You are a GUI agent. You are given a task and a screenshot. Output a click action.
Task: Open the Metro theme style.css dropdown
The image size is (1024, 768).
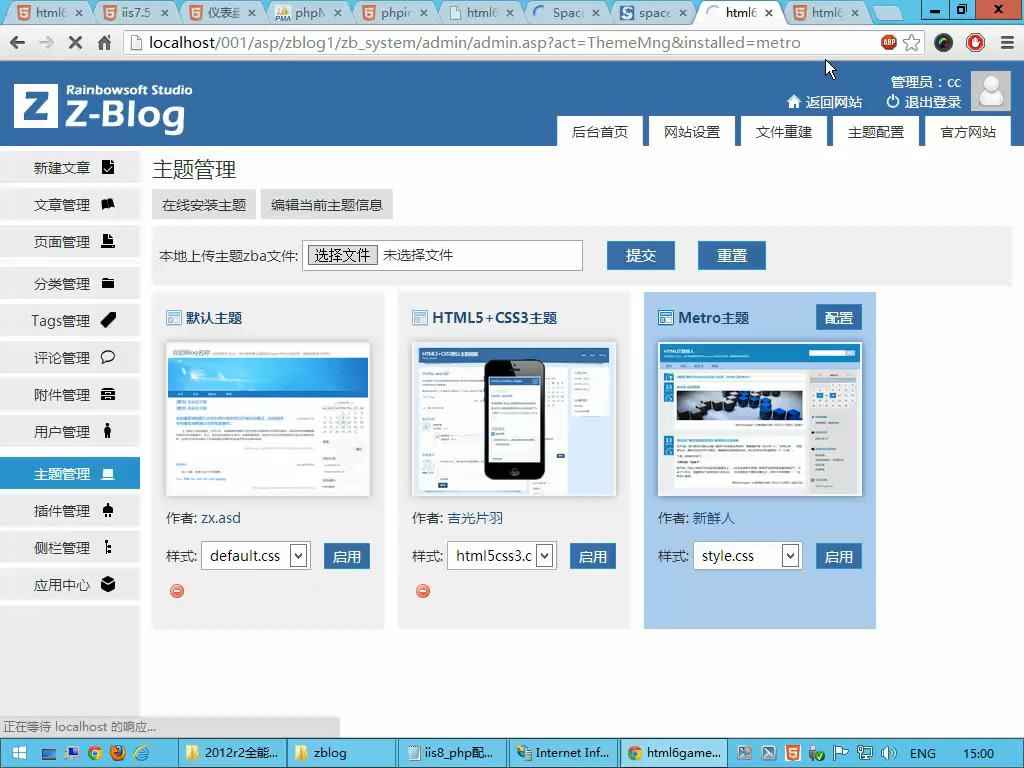click(x=747, y=556)
